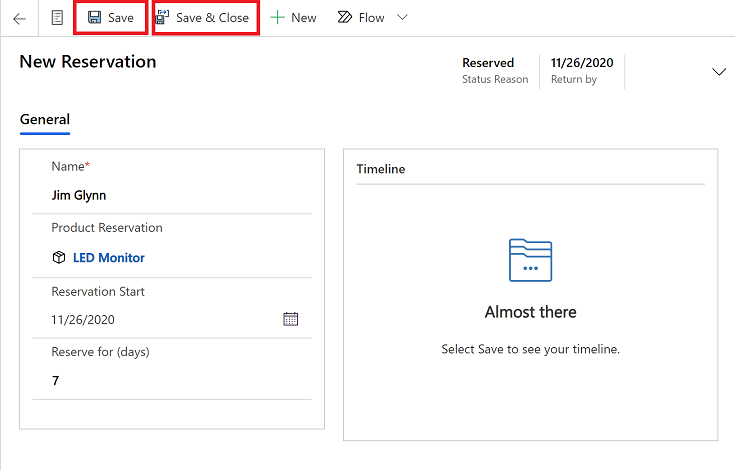Click the Reservation Start label
The image size is (735, 470).
[98, 291]
